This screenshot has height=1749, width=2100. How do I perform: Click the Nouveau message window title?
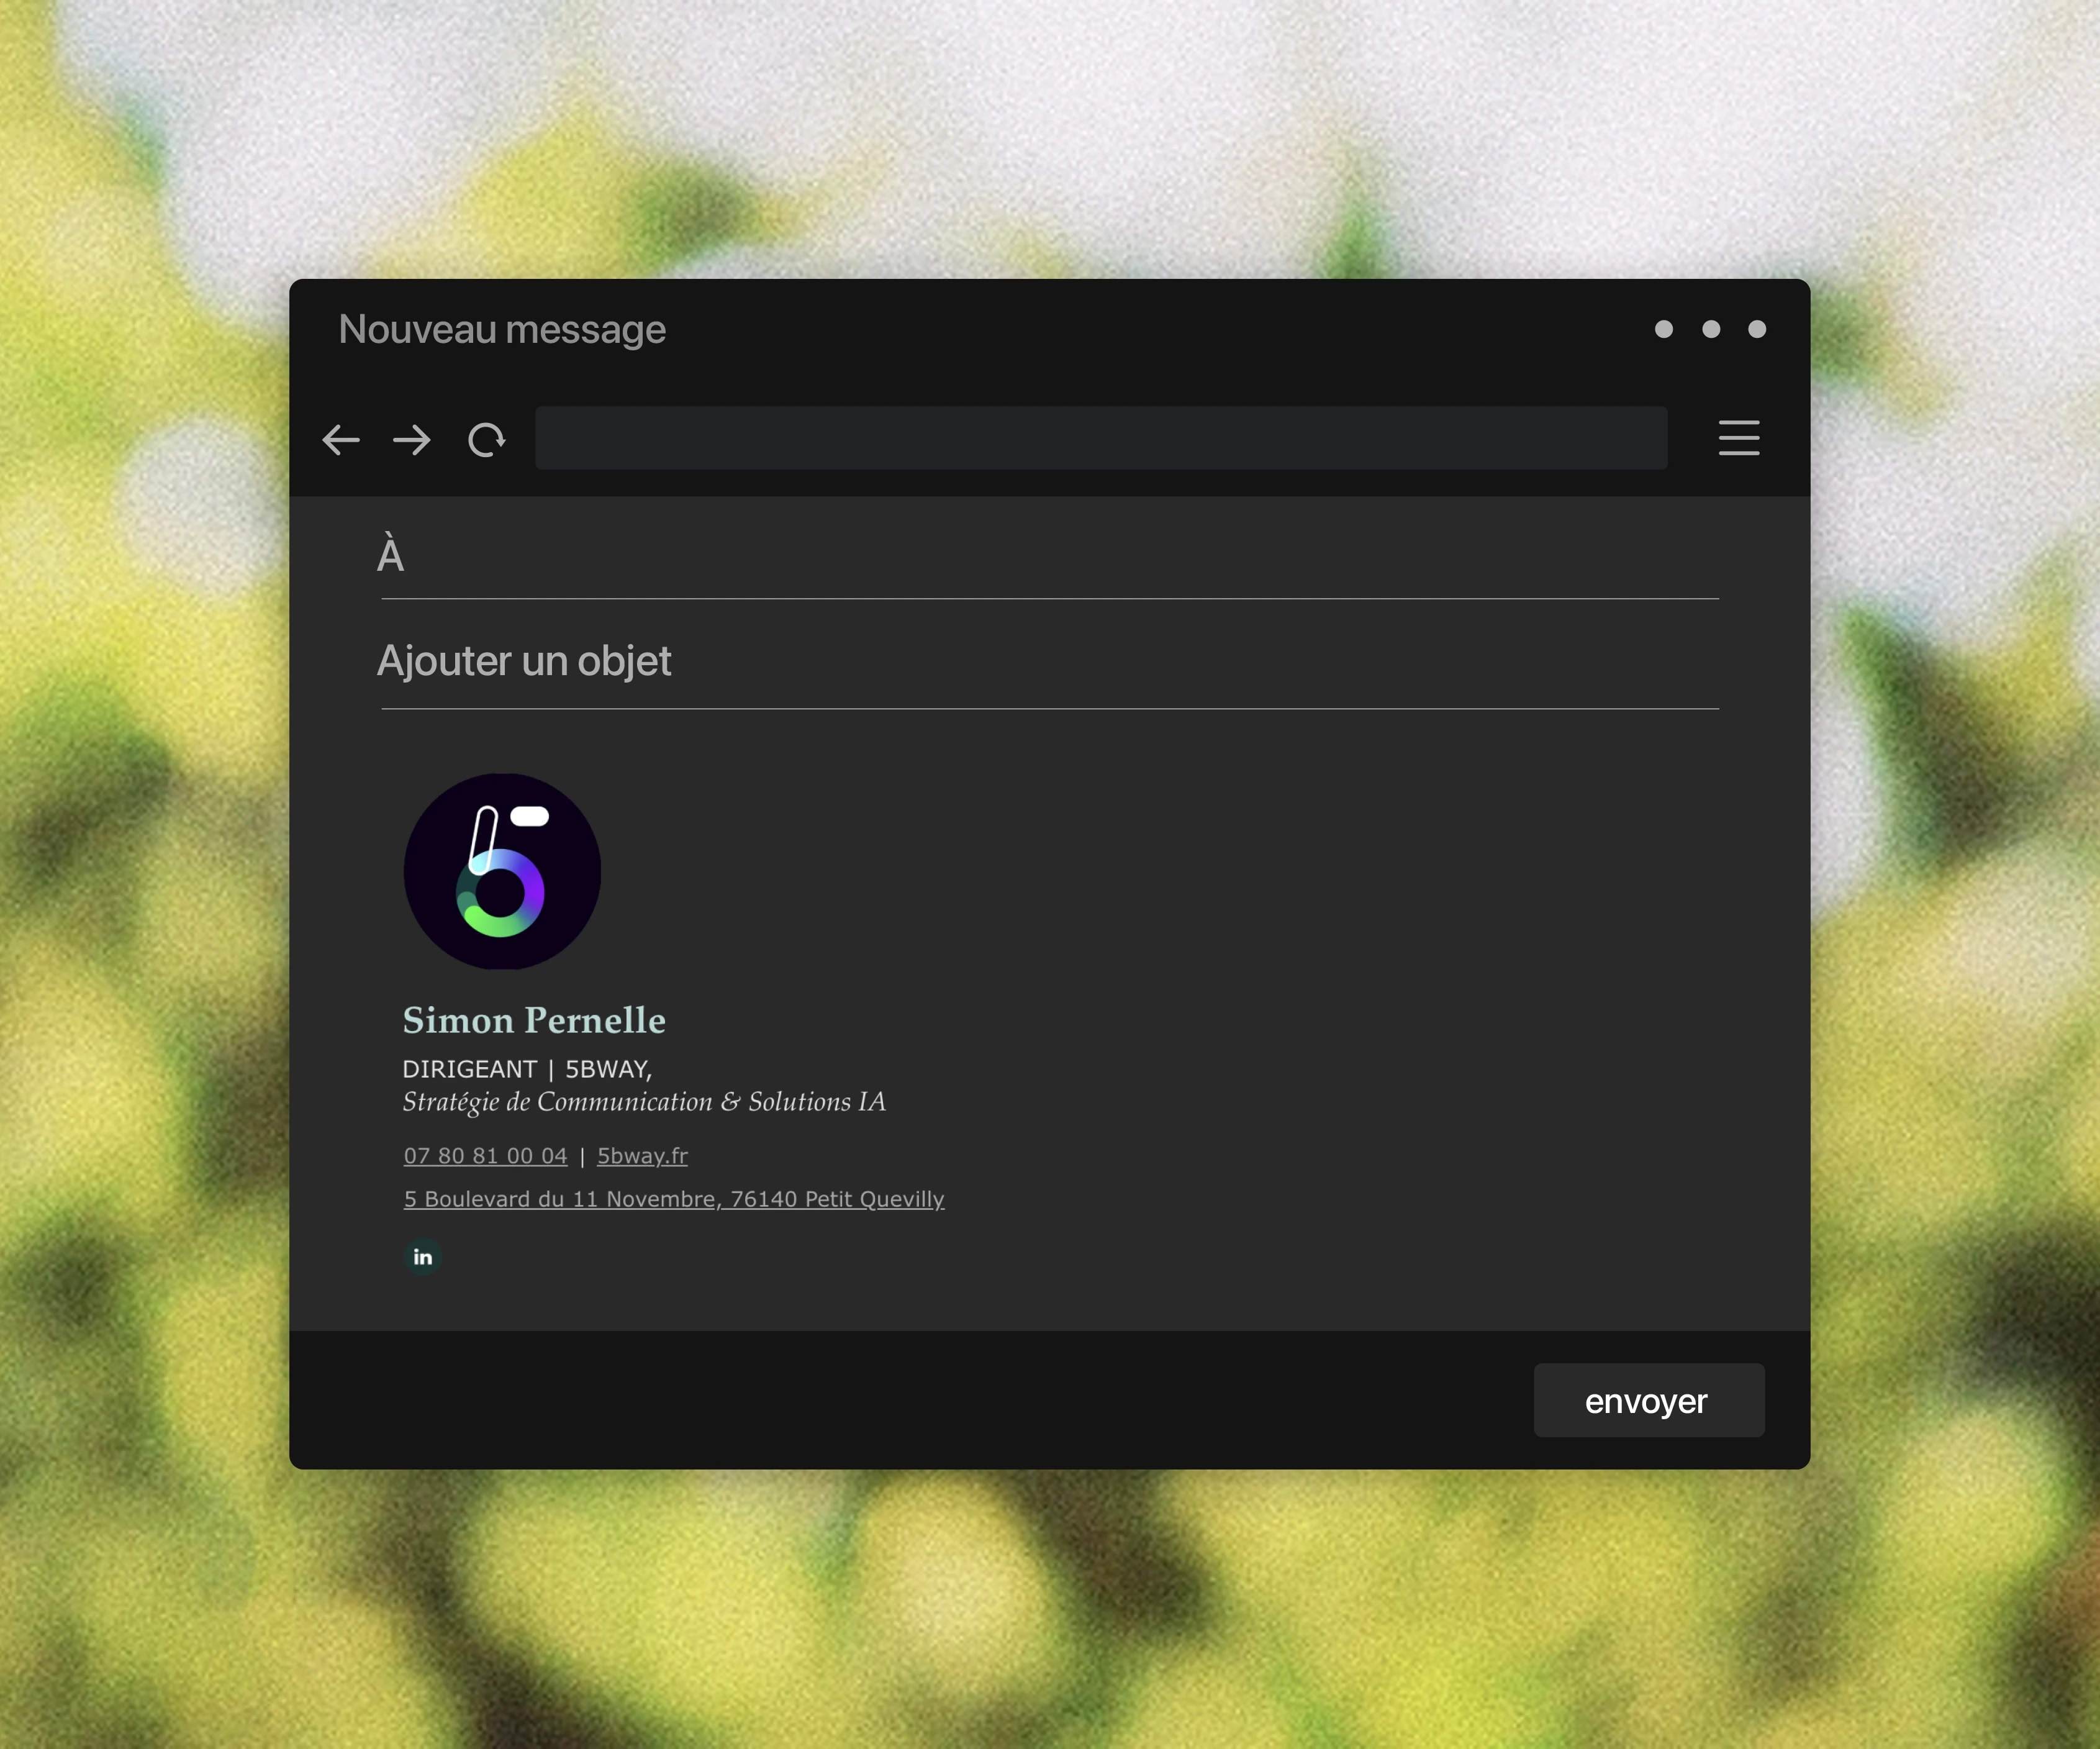pos(502,329)
